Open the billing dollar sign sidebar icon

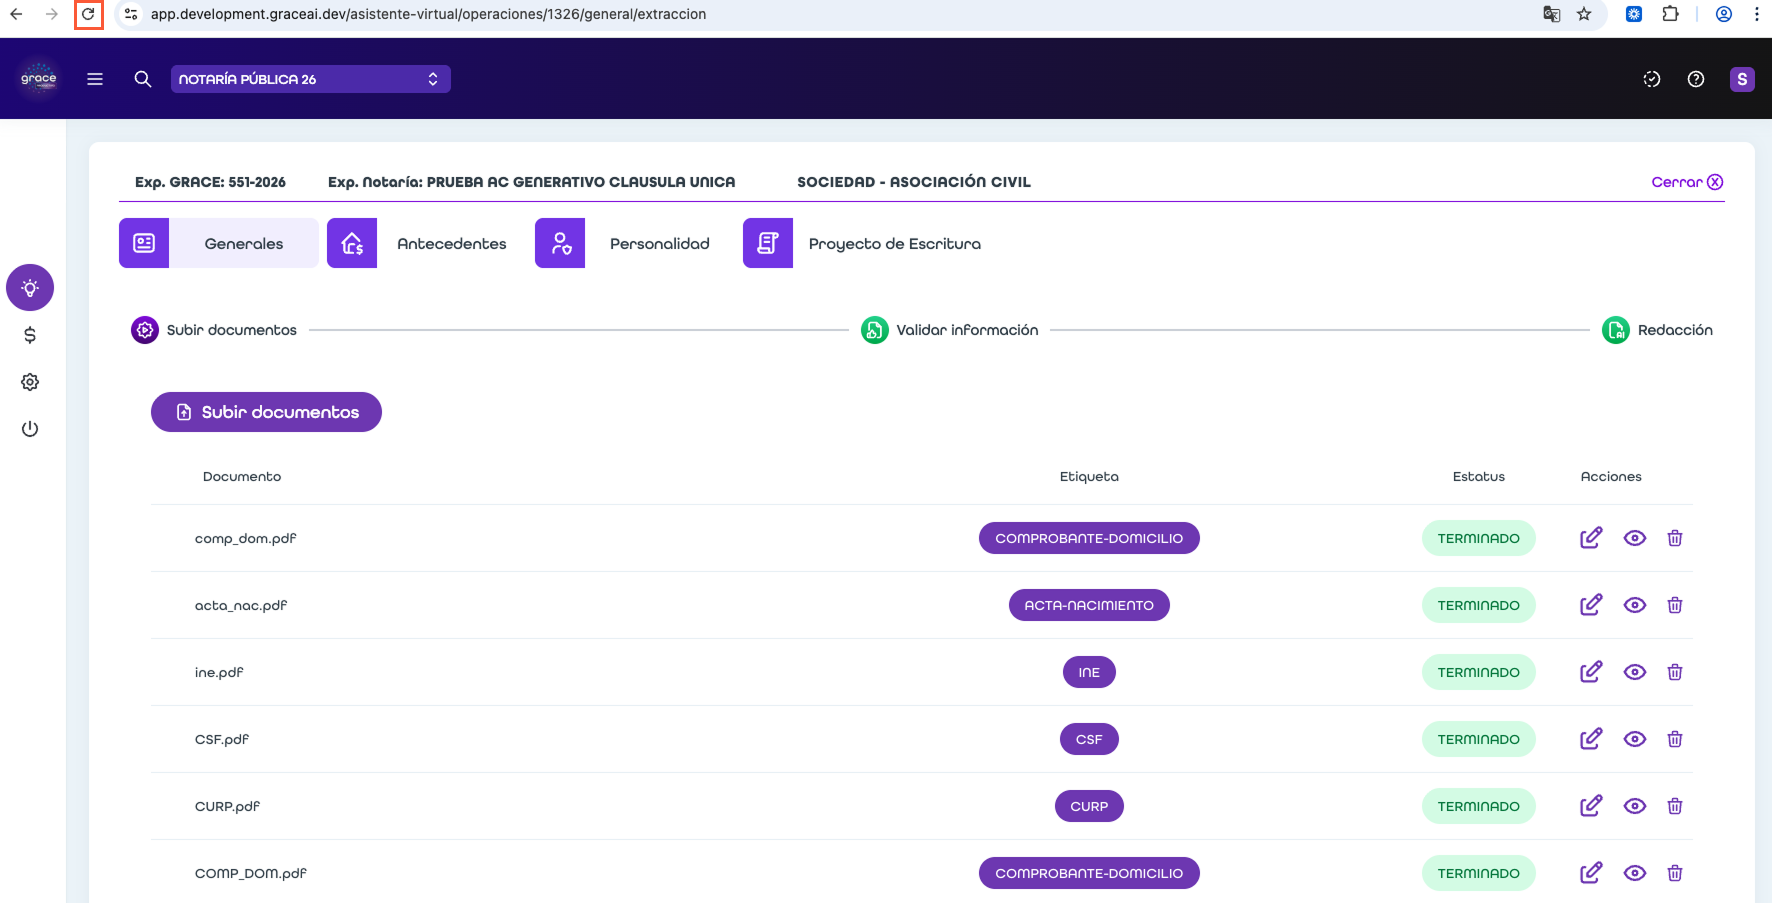(30, 335)
